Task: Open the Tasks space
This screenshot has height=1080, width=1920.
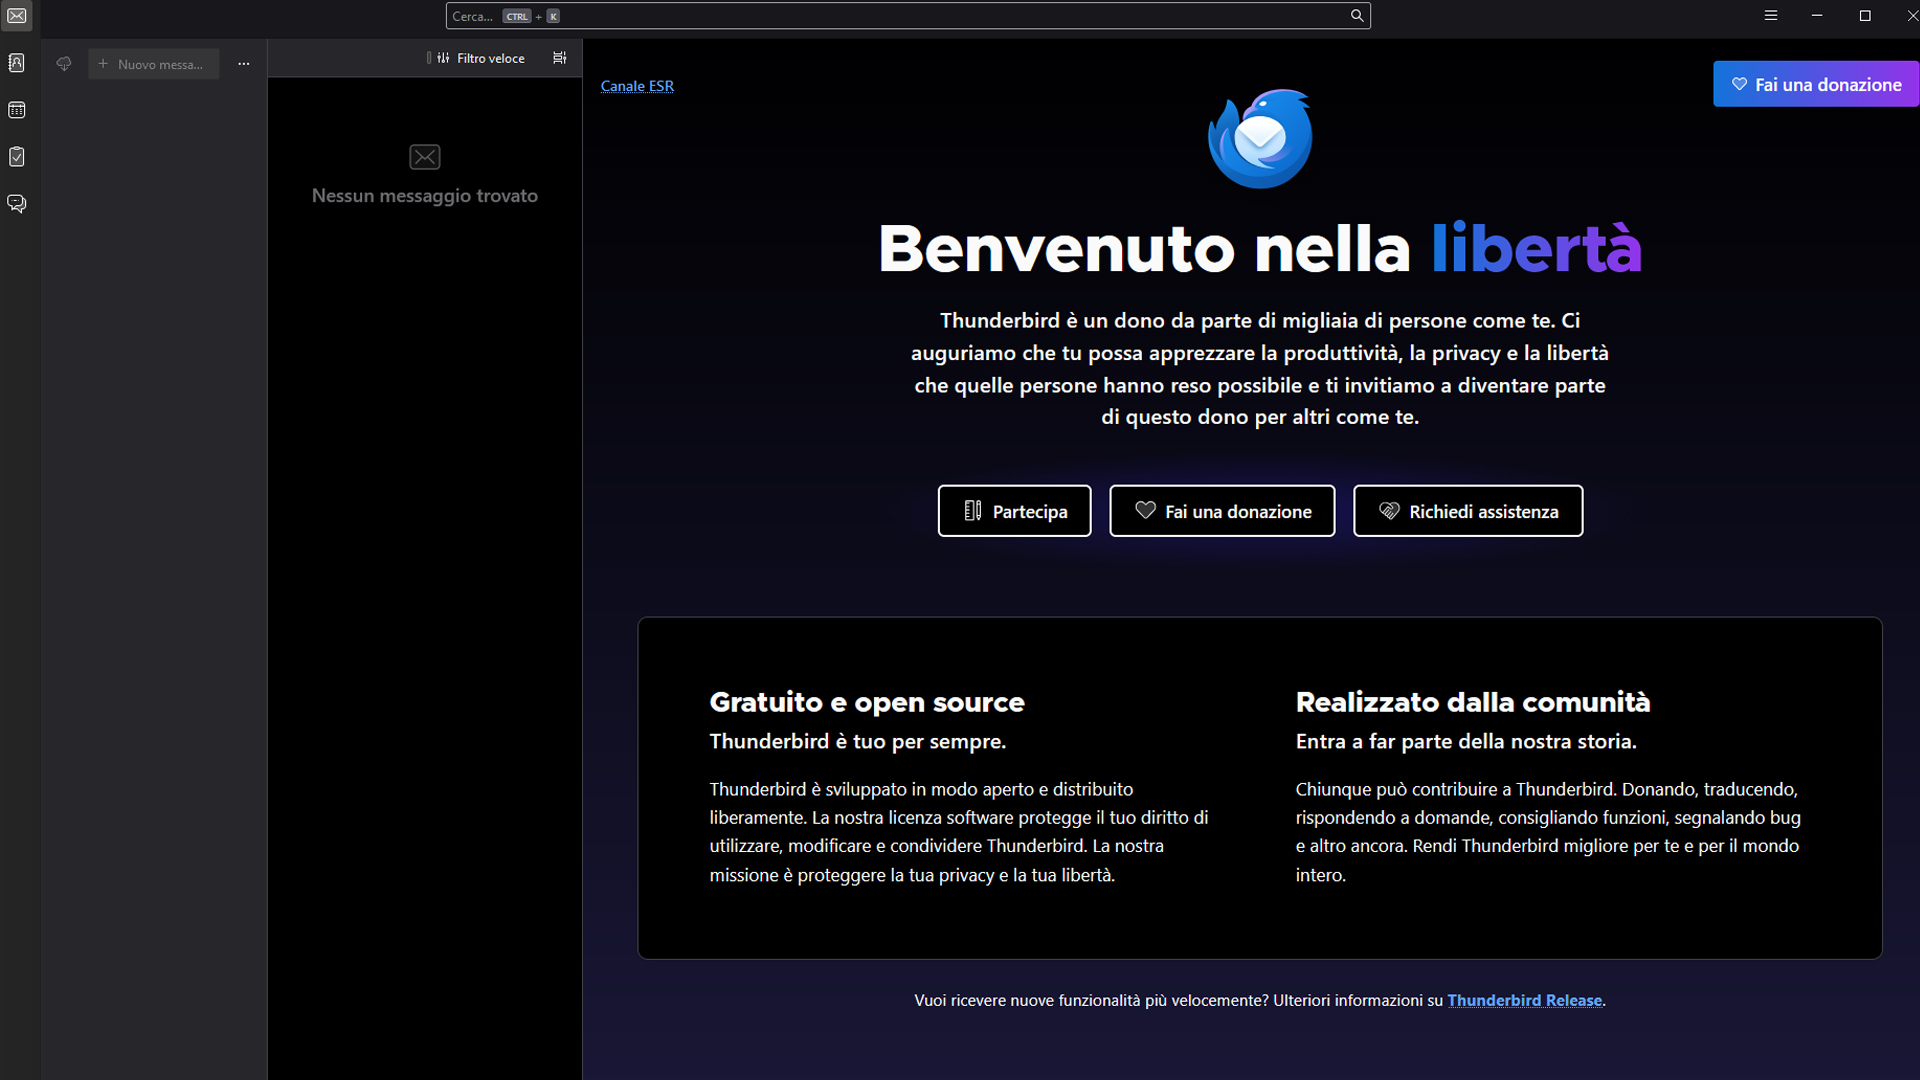Action: pyautogui.click(x=17, y=157)
